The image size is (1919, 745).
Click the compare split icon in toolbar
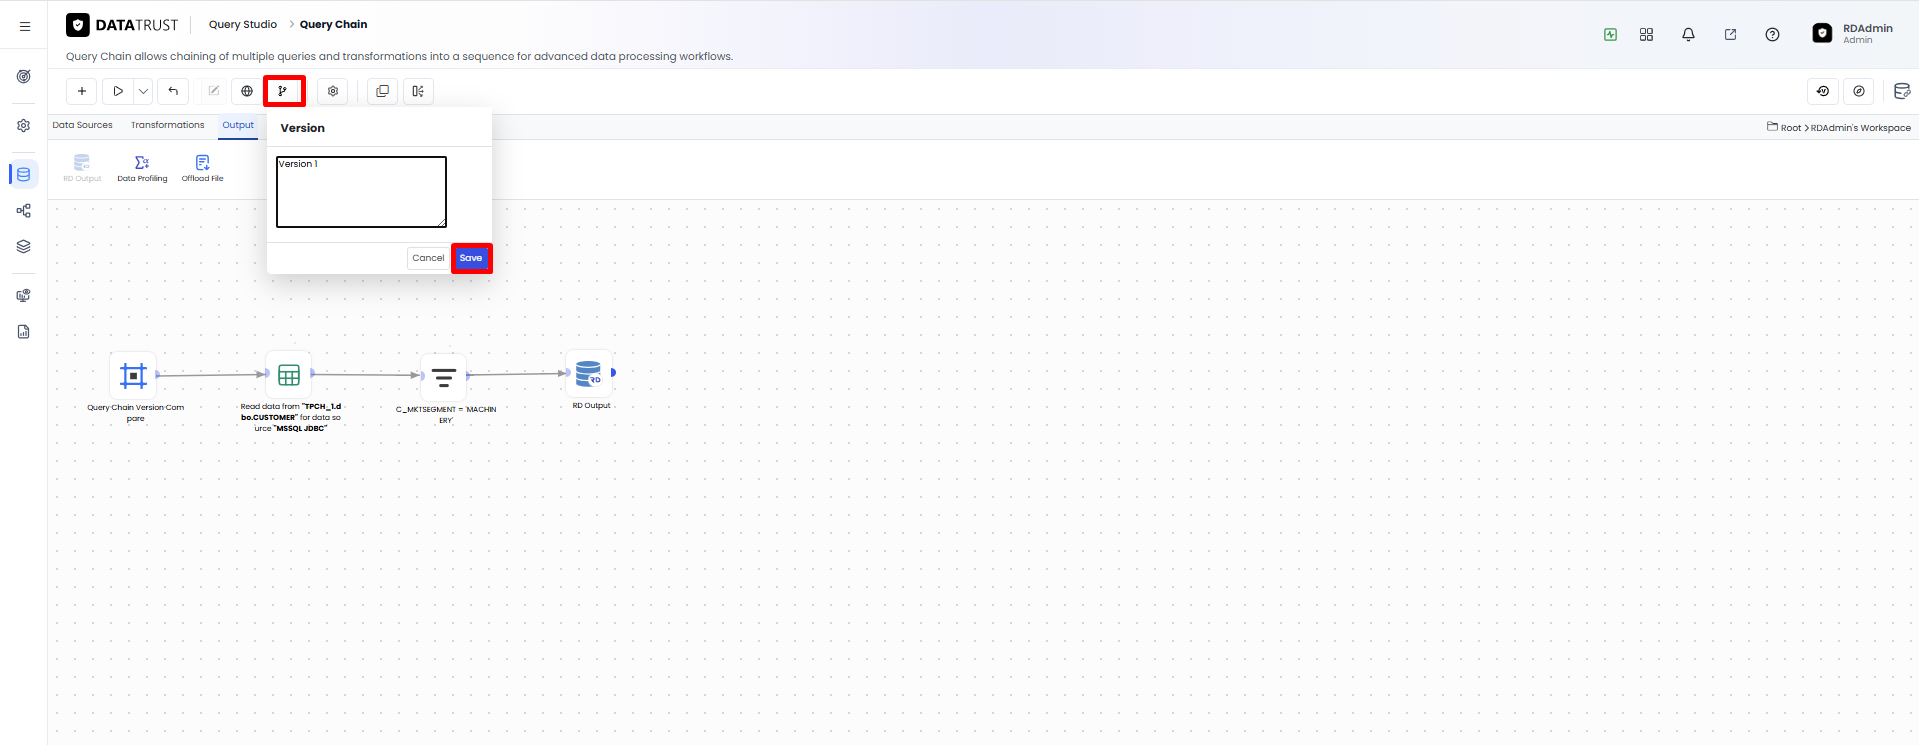tap(418, 91)
